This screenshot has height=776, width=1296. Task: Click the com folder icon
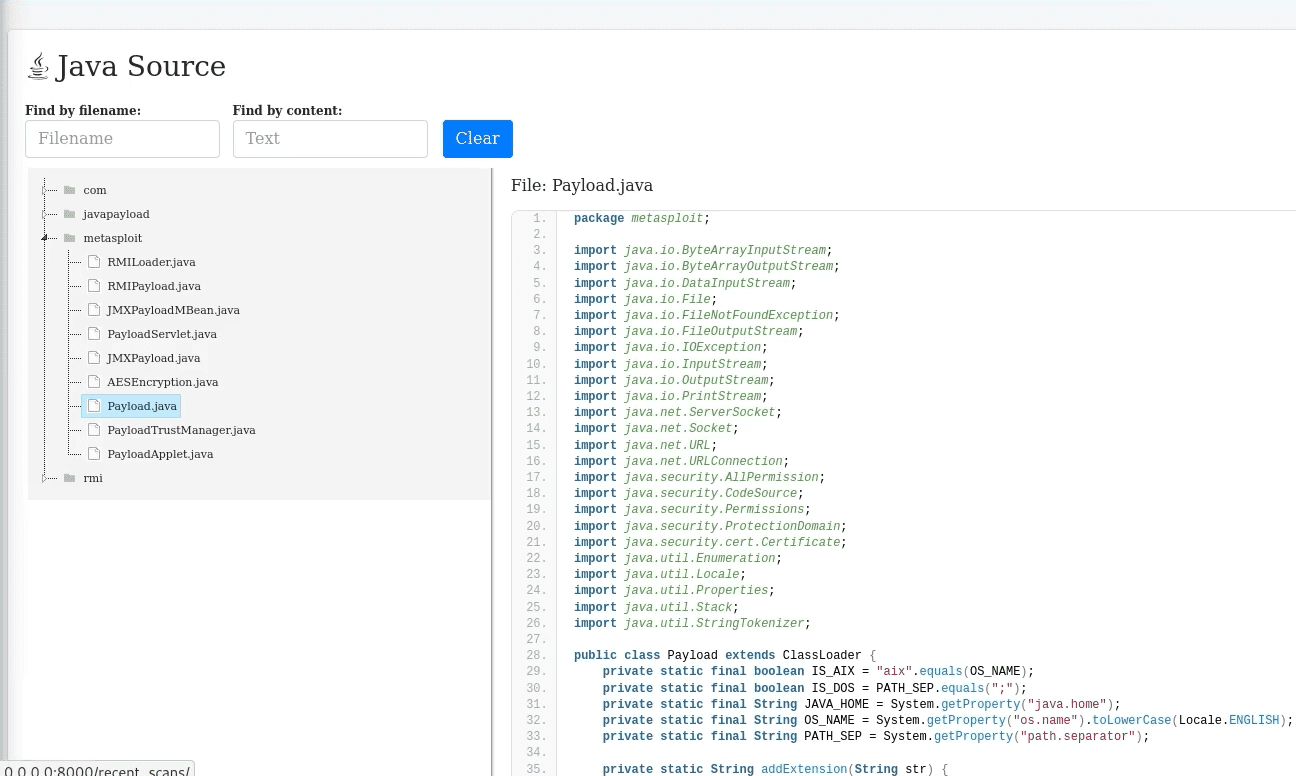pos(70,190)
